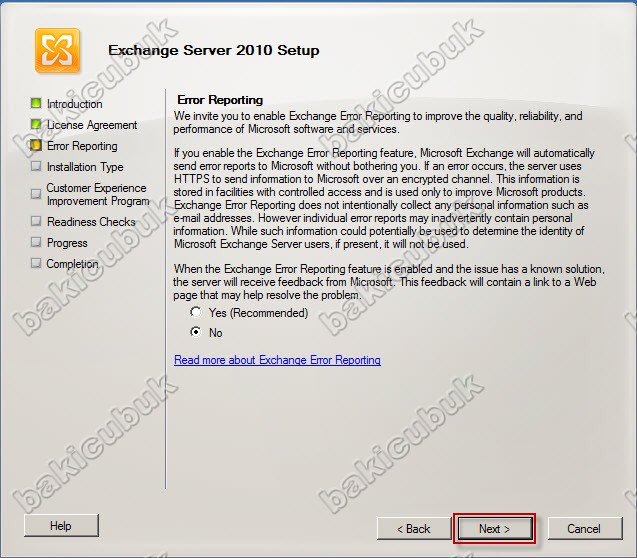Click the Readiness Checks step label

coord(91,222)
